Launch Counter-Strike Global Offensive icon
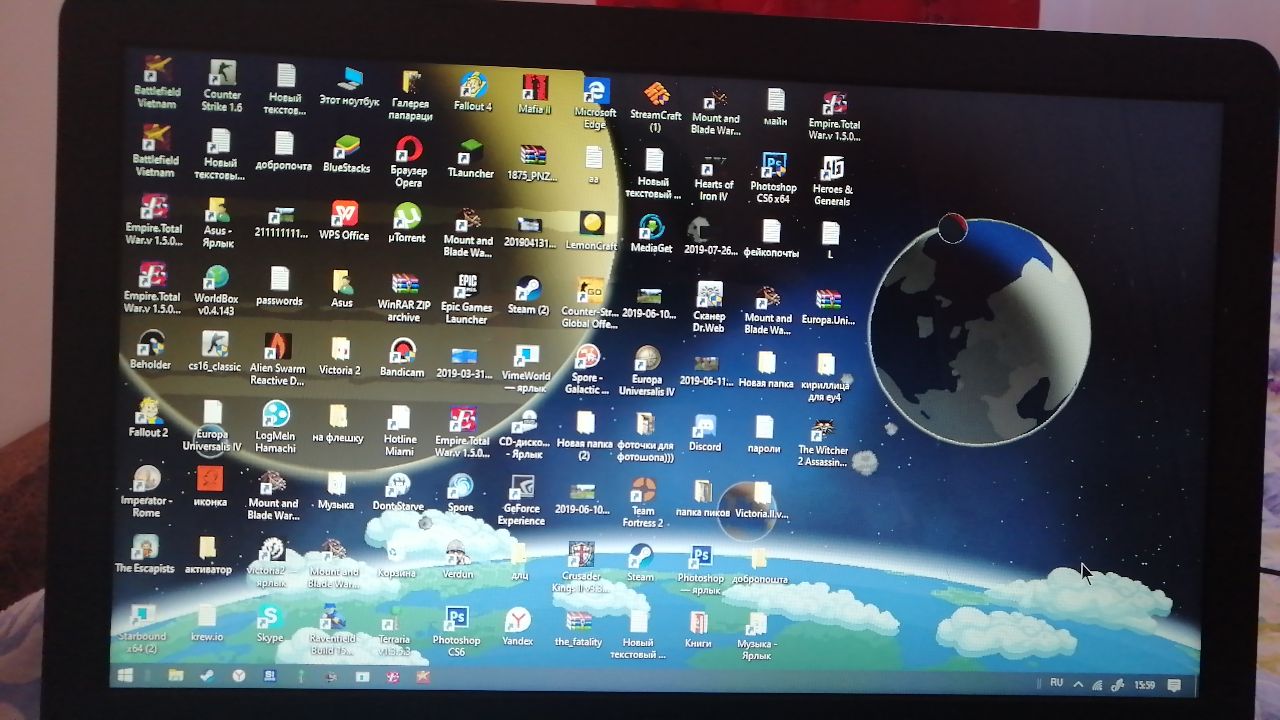This screenshot has height=720, width=1280. coord(590,303)
